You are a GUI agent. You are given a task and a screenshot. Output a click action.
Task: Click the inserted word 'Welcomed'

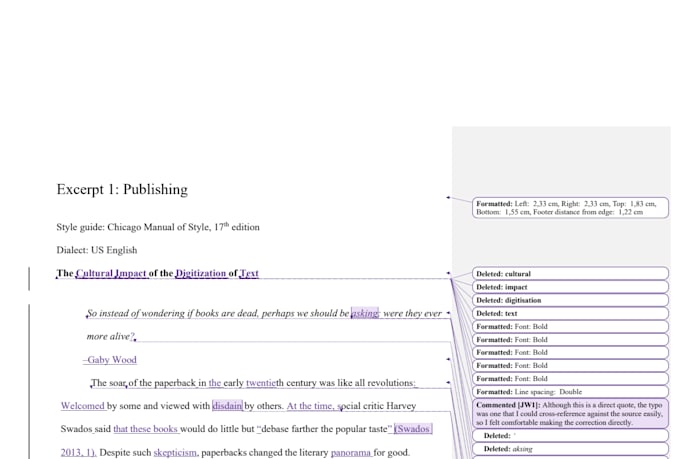click(x=82, y=406)
